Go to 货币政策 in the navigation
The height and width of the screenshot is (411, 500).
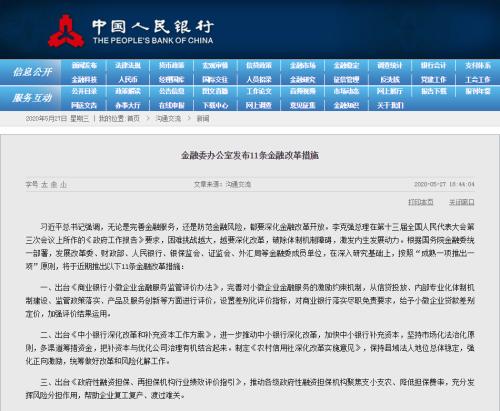(x=171, y=65)
